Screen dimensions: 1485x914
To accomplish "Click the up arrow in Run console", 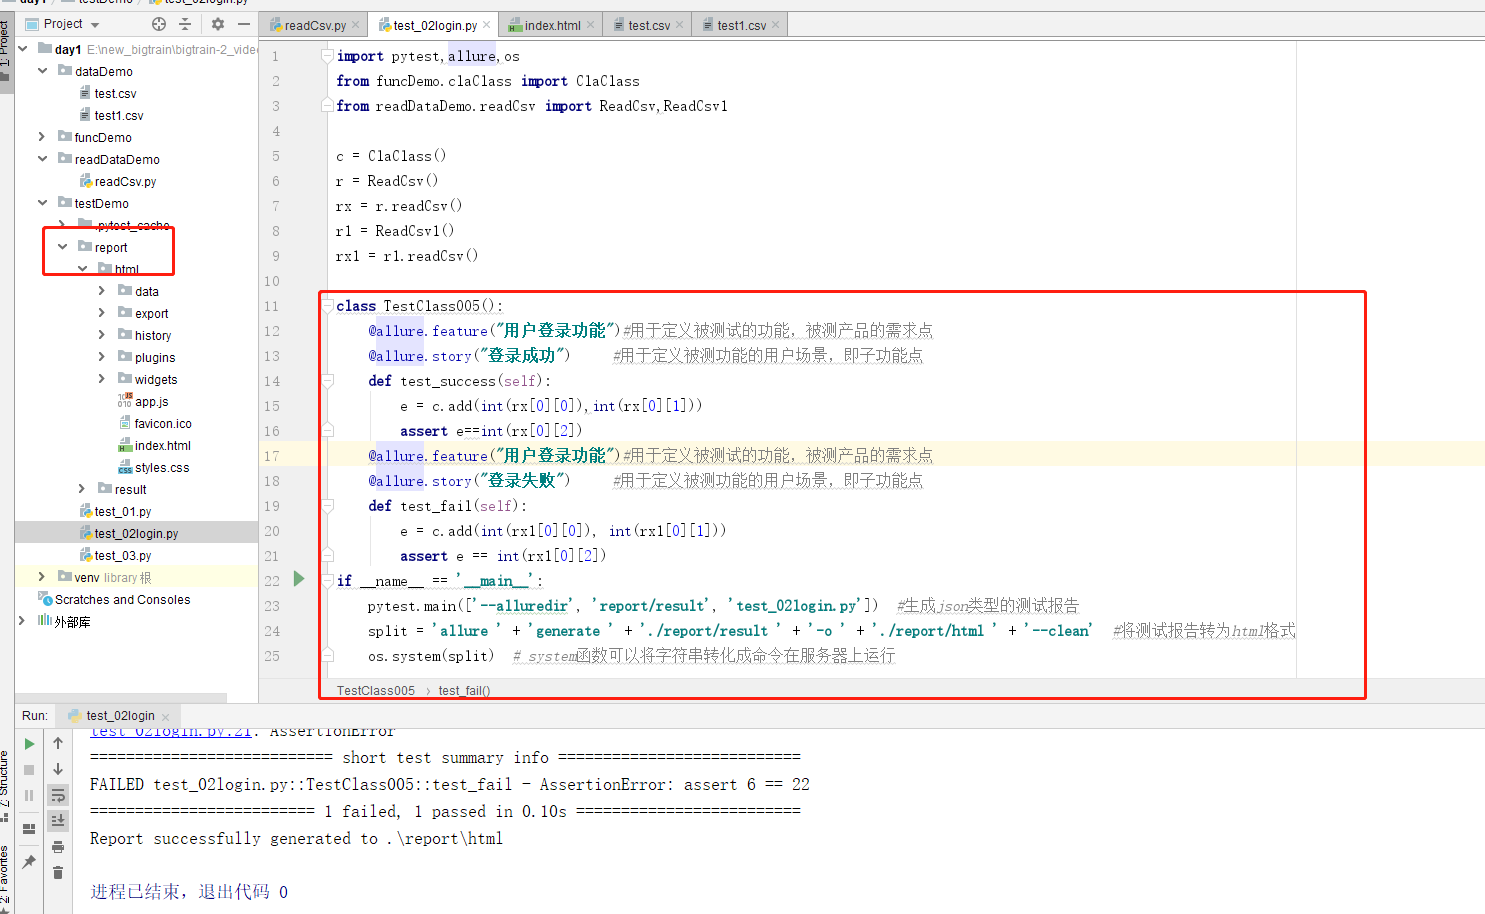I will pos(58,743).
